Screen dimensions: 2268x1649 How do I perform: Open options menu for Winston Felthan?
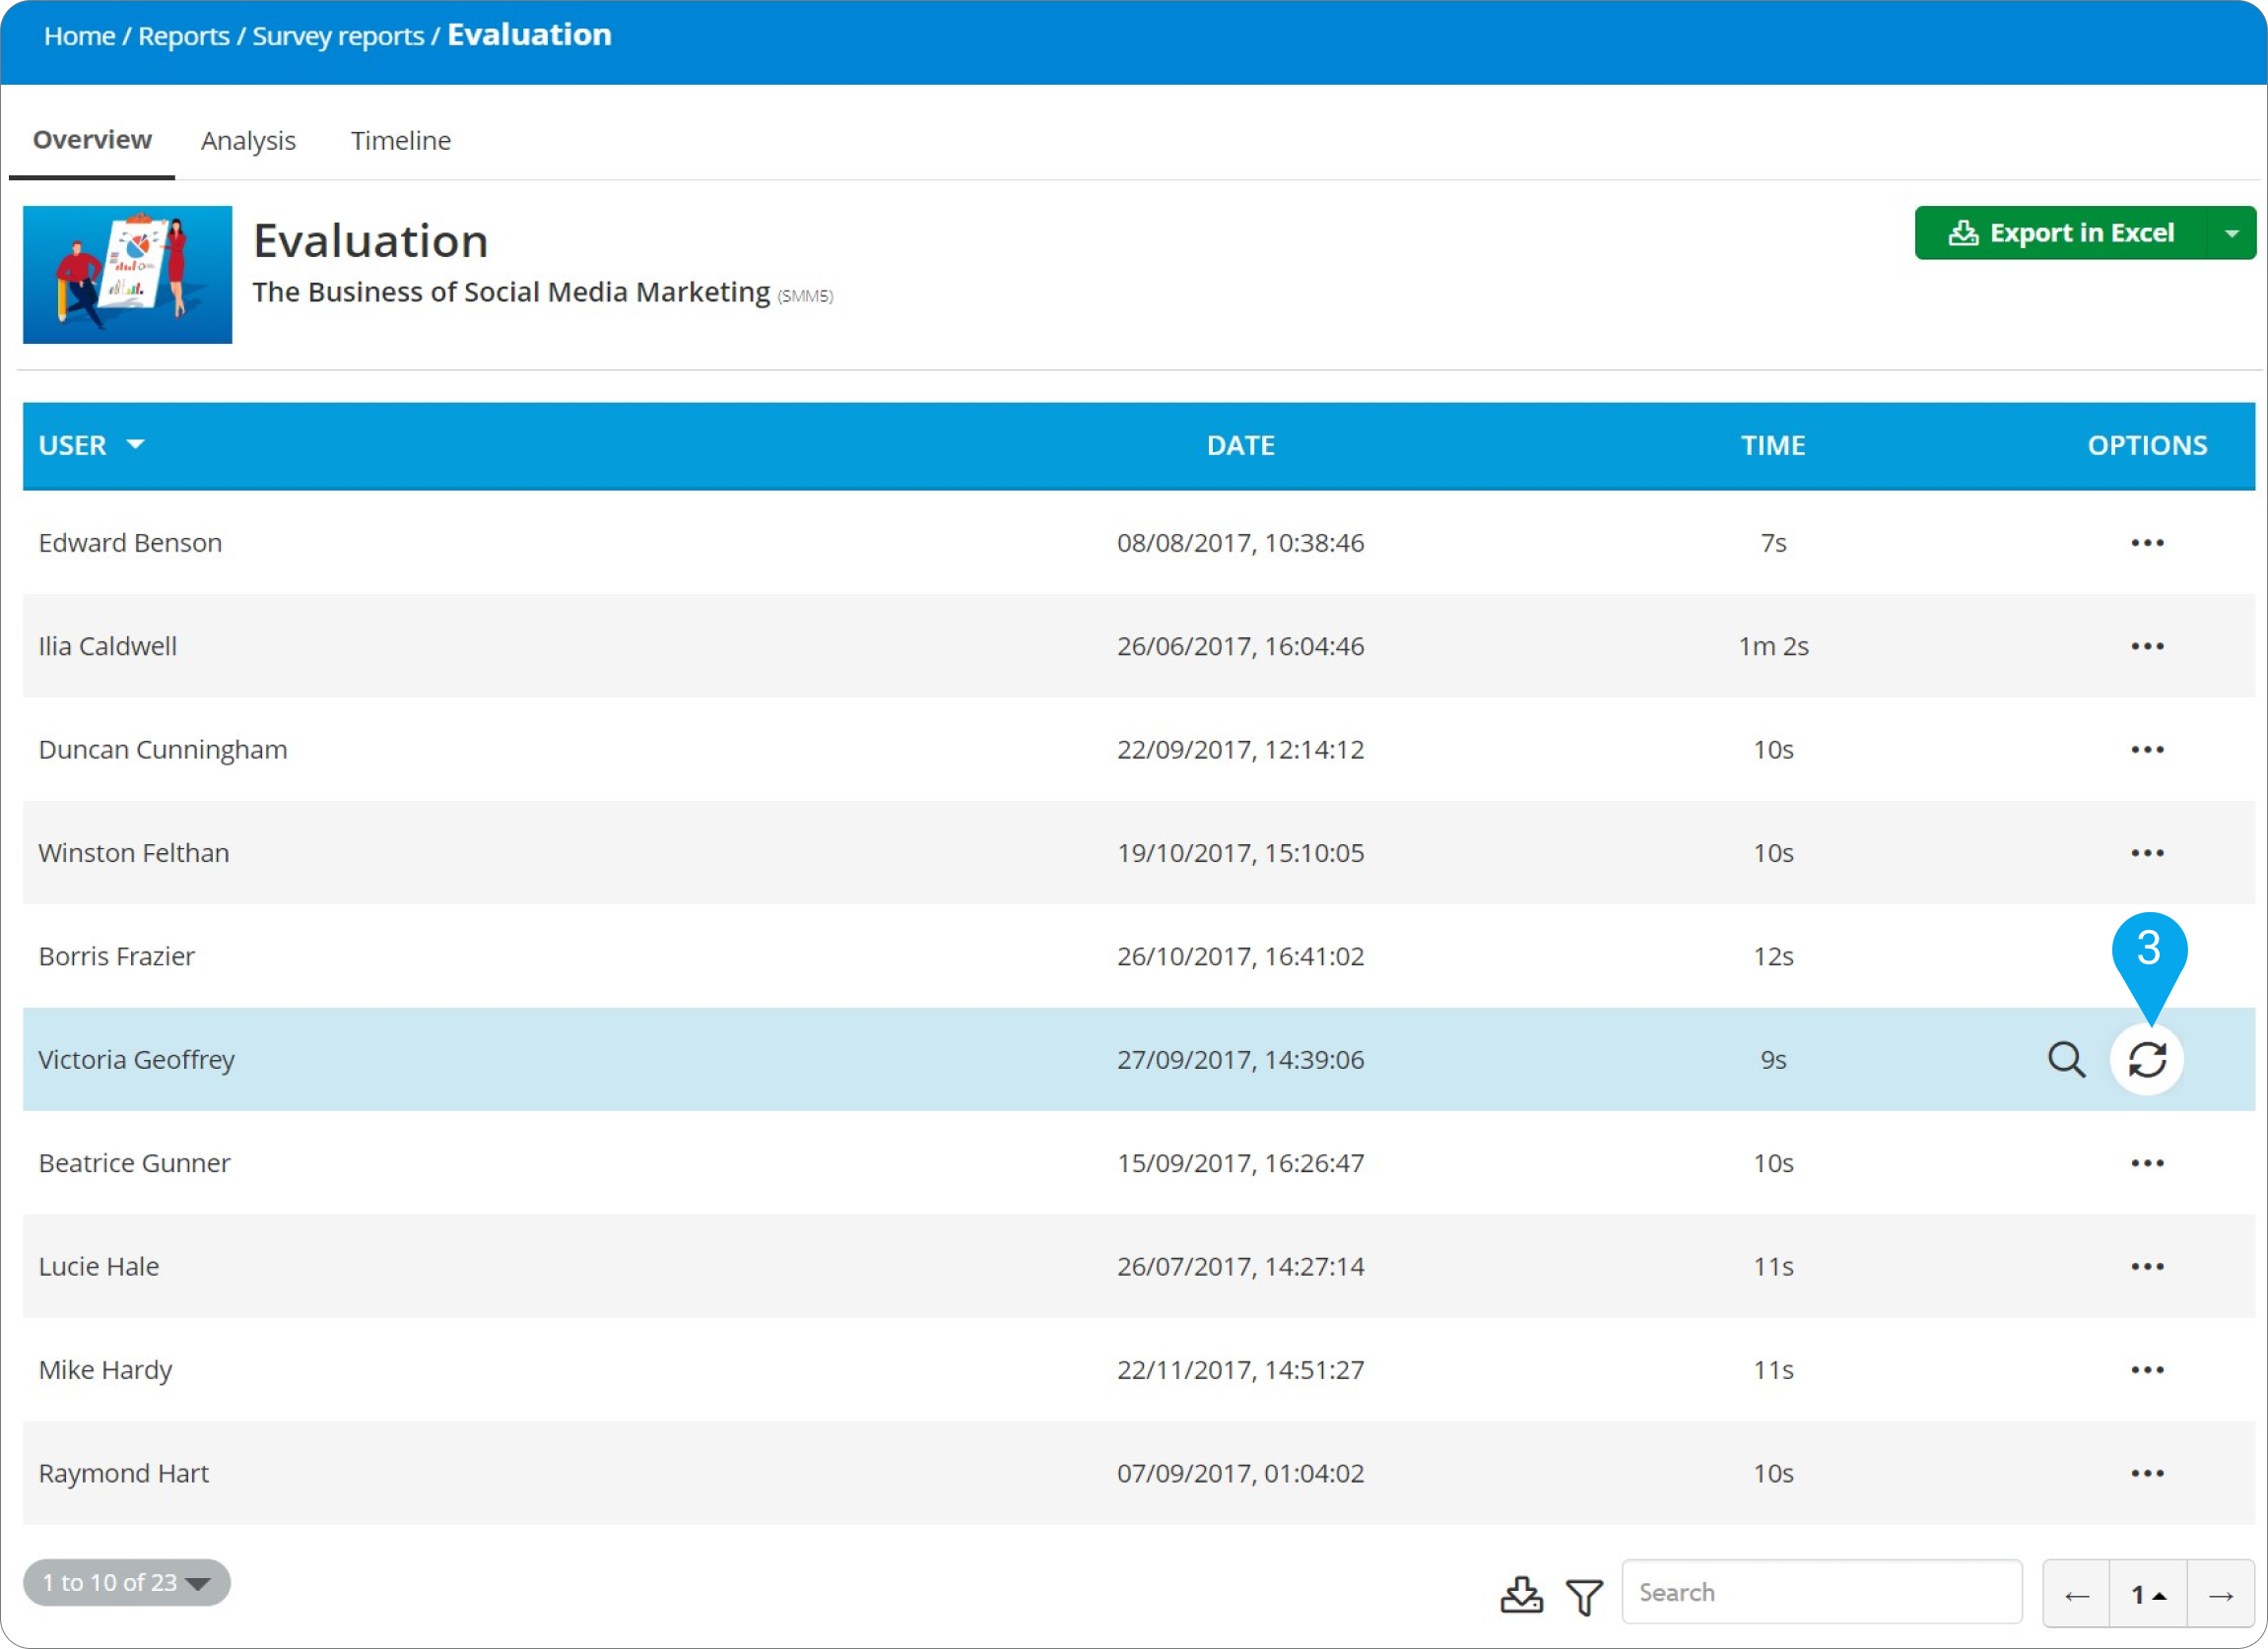pyautogui.click(x=2147, y=853)
